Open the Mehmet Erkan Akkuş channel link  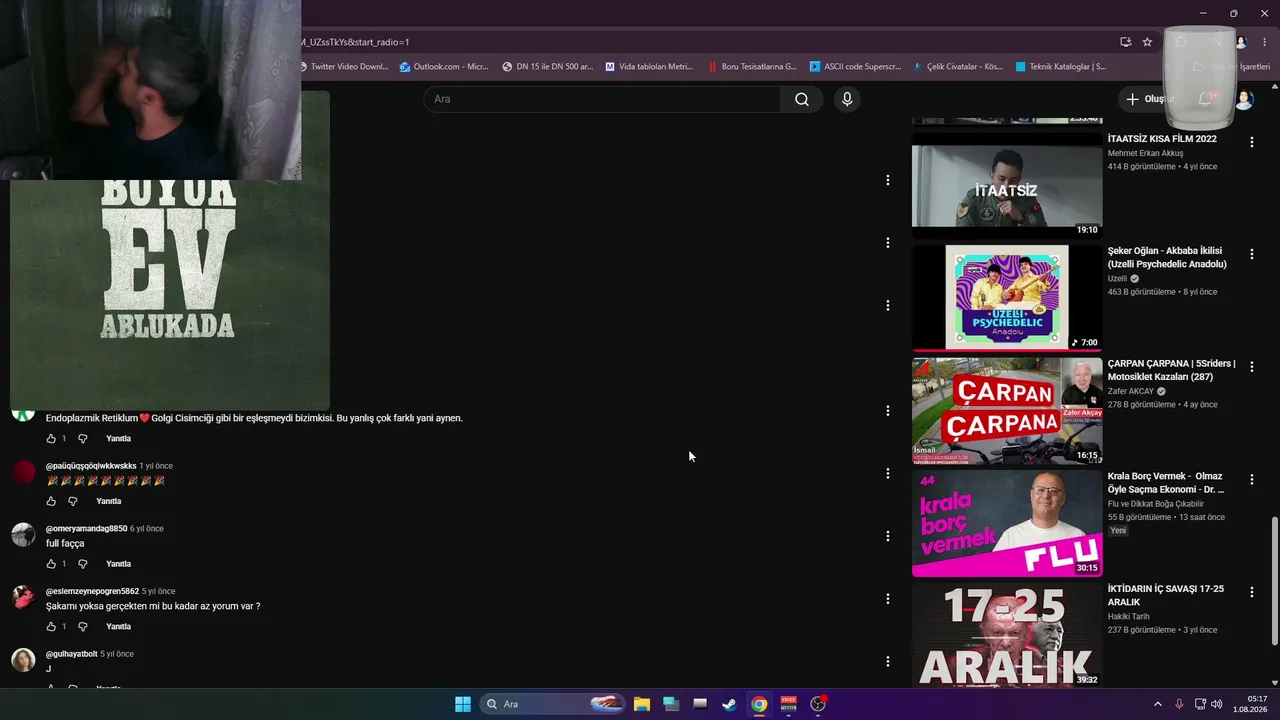1145,153
